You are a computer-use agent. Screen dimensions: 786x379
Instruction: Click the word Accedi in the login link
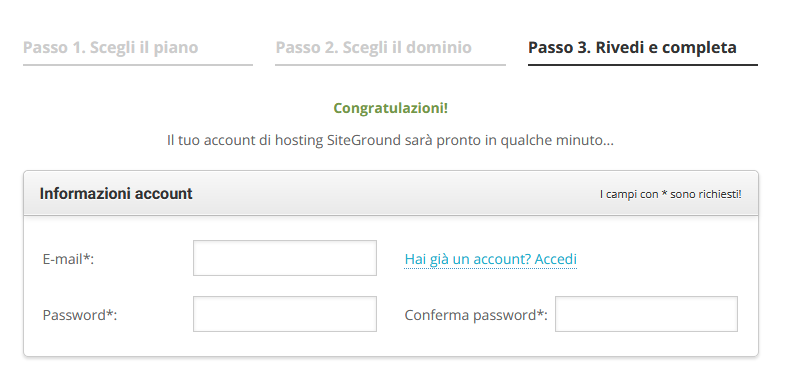click(556, 259)
